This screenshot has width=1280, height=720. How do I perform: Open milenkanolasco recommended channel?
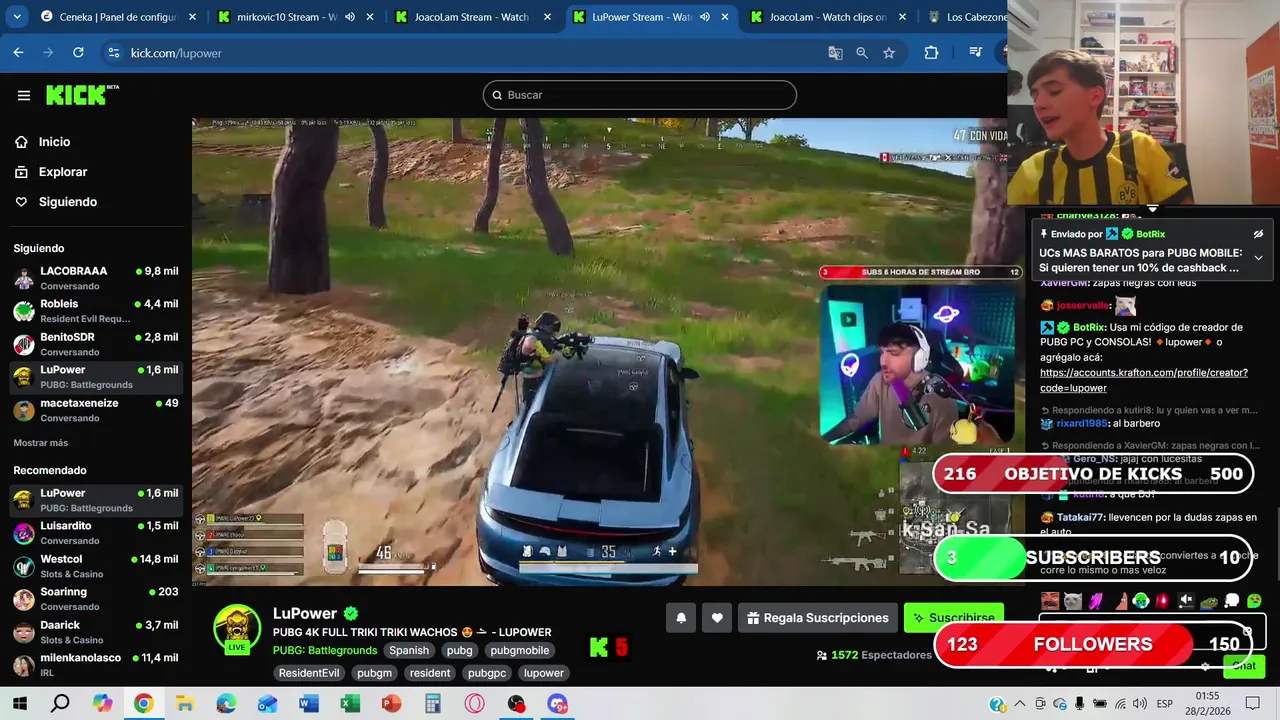coord(95,665)
